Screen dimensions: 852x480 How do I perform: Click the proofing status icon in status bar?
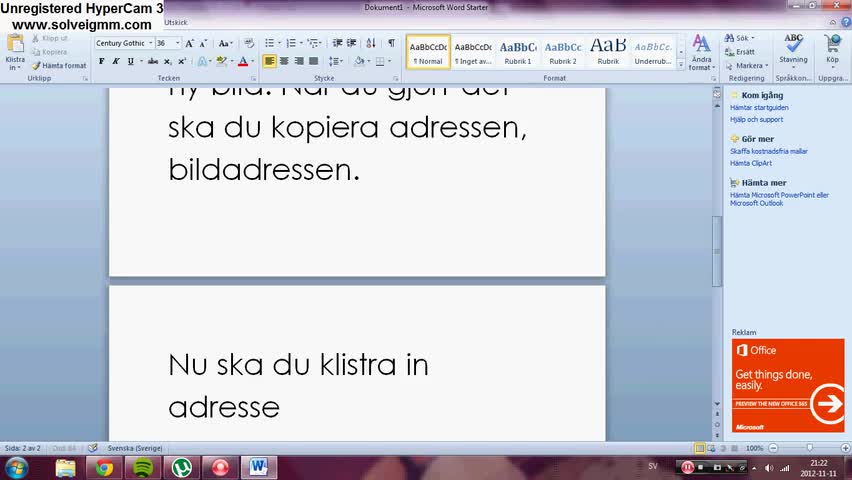coord(93,448)
